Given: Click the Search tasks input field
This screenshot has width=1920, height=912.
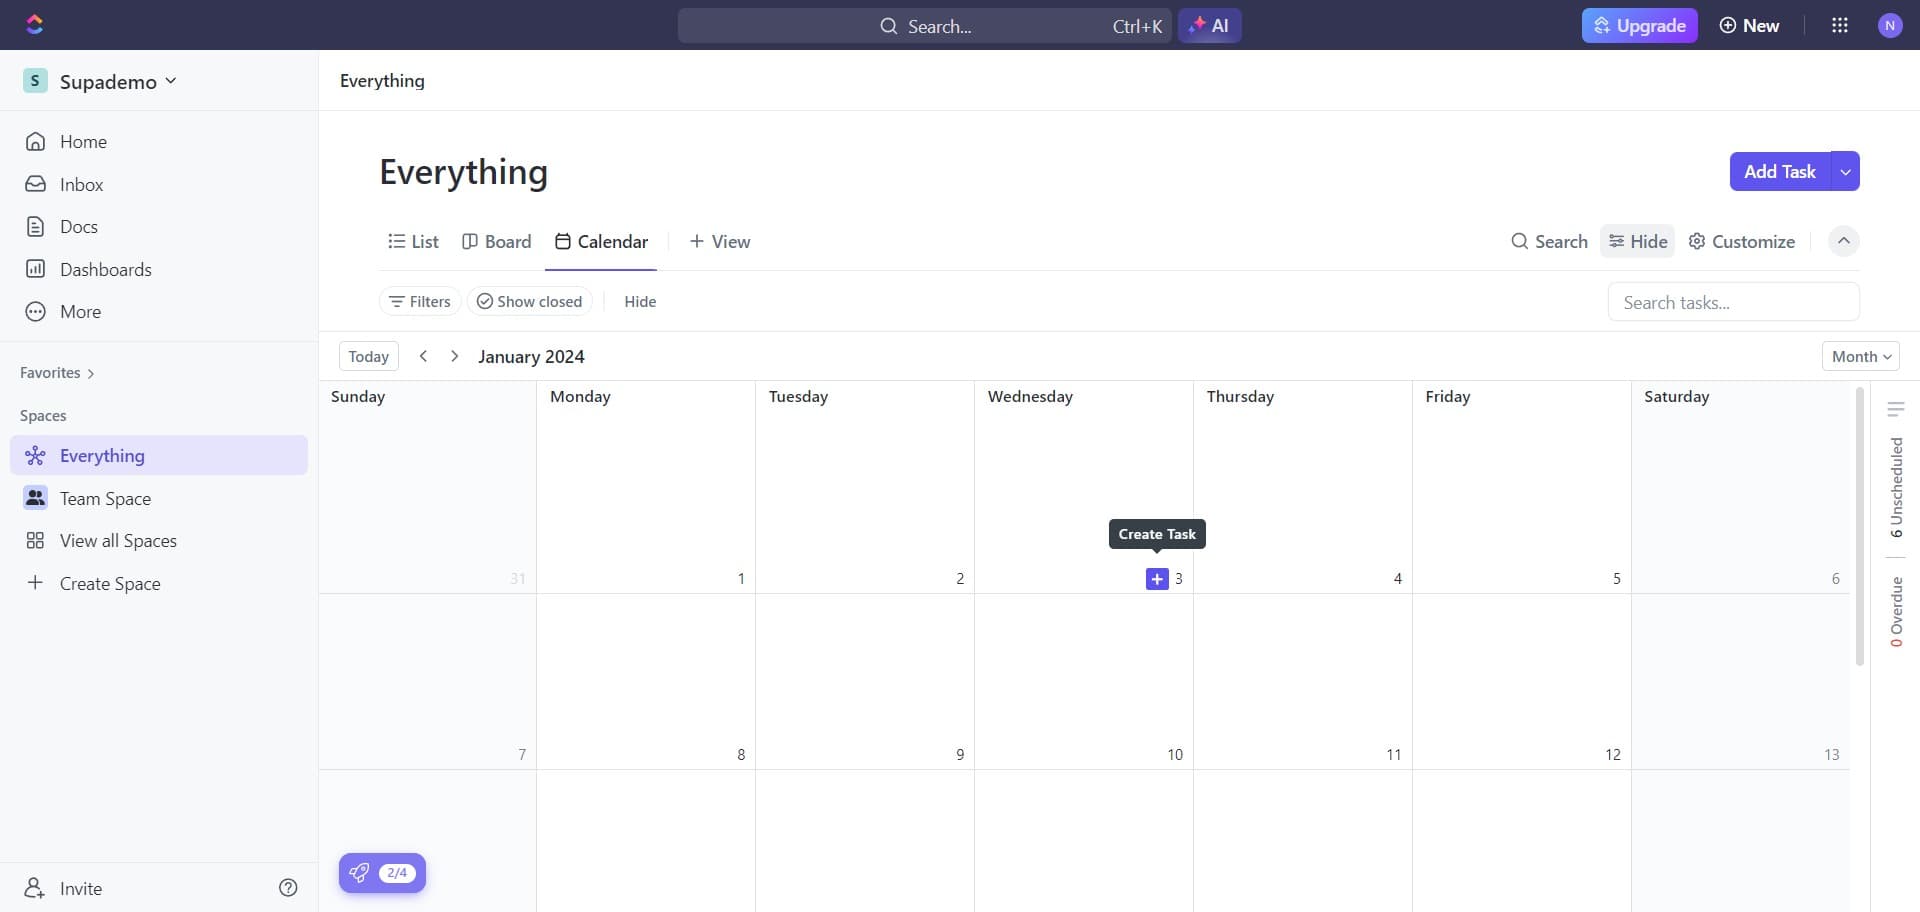Looking at the screenshot, I should pos(1733,301).
